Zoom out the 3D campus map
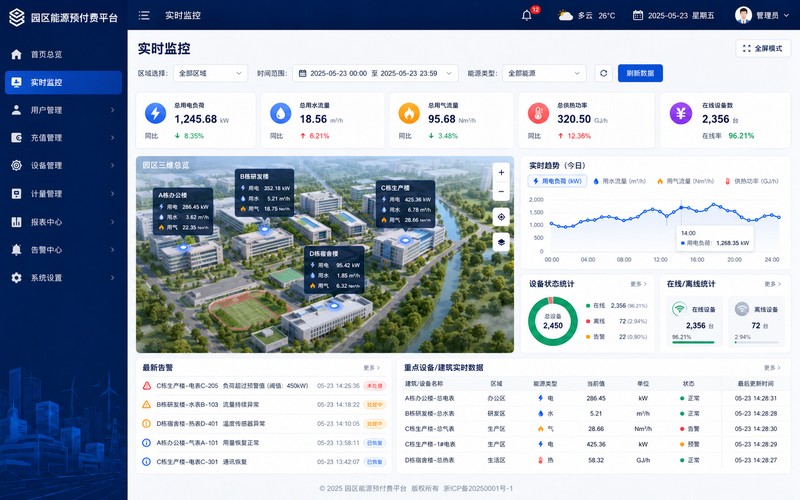This screenshot has width=800, height=500. [x=501, y=192]
